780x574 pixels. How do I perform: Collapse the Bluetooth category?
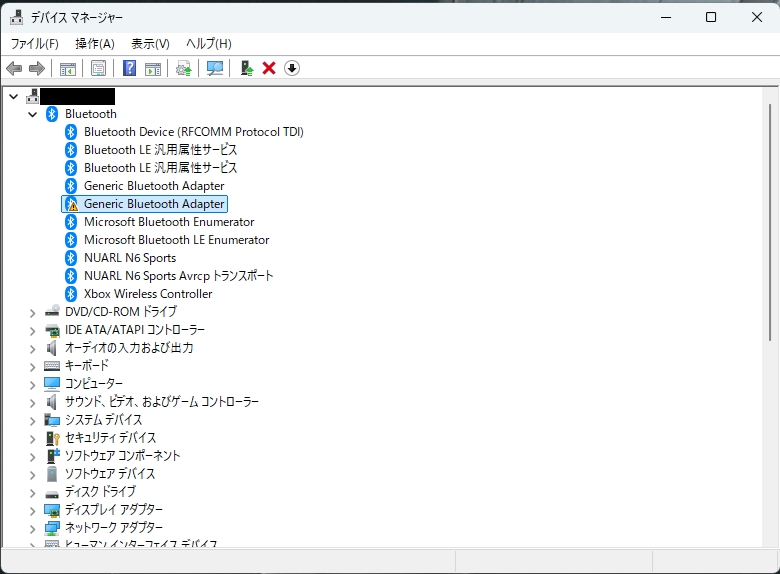tap(33, 114)
